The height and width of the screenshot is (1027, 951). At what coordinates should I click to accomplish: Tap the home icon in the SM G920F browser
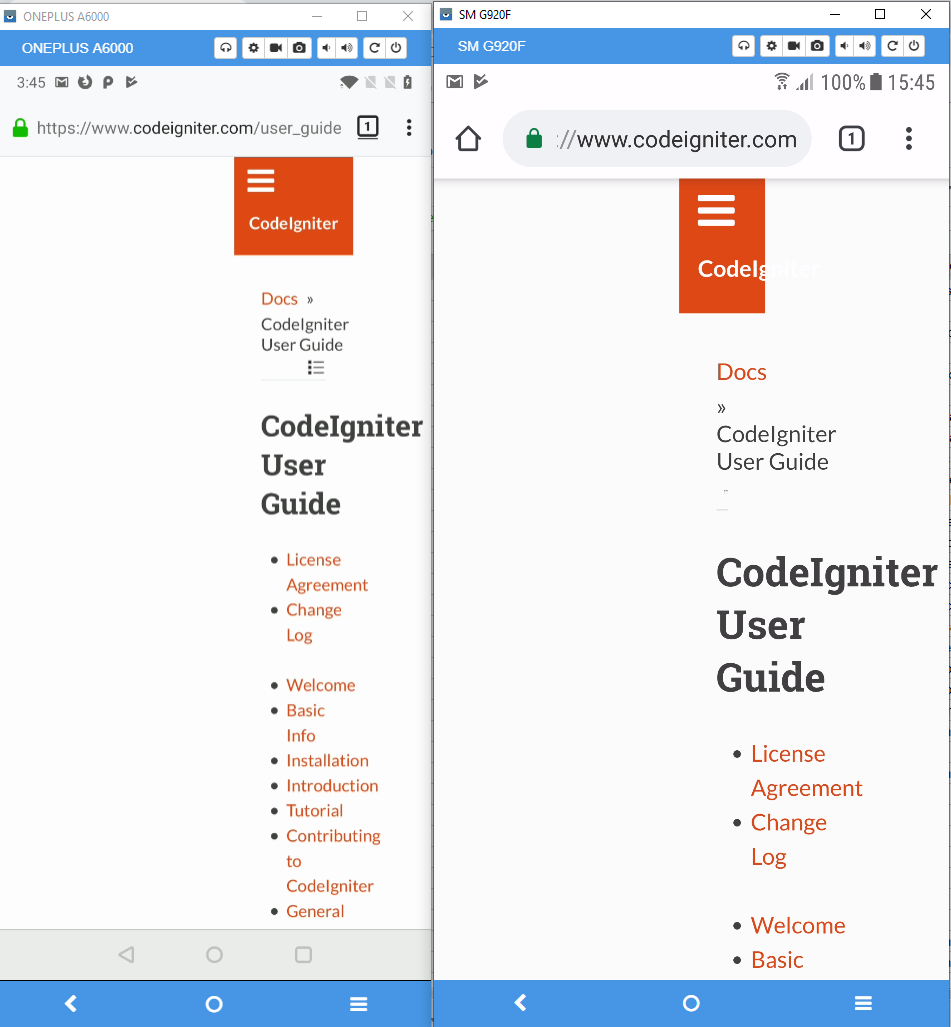point(467,138)
